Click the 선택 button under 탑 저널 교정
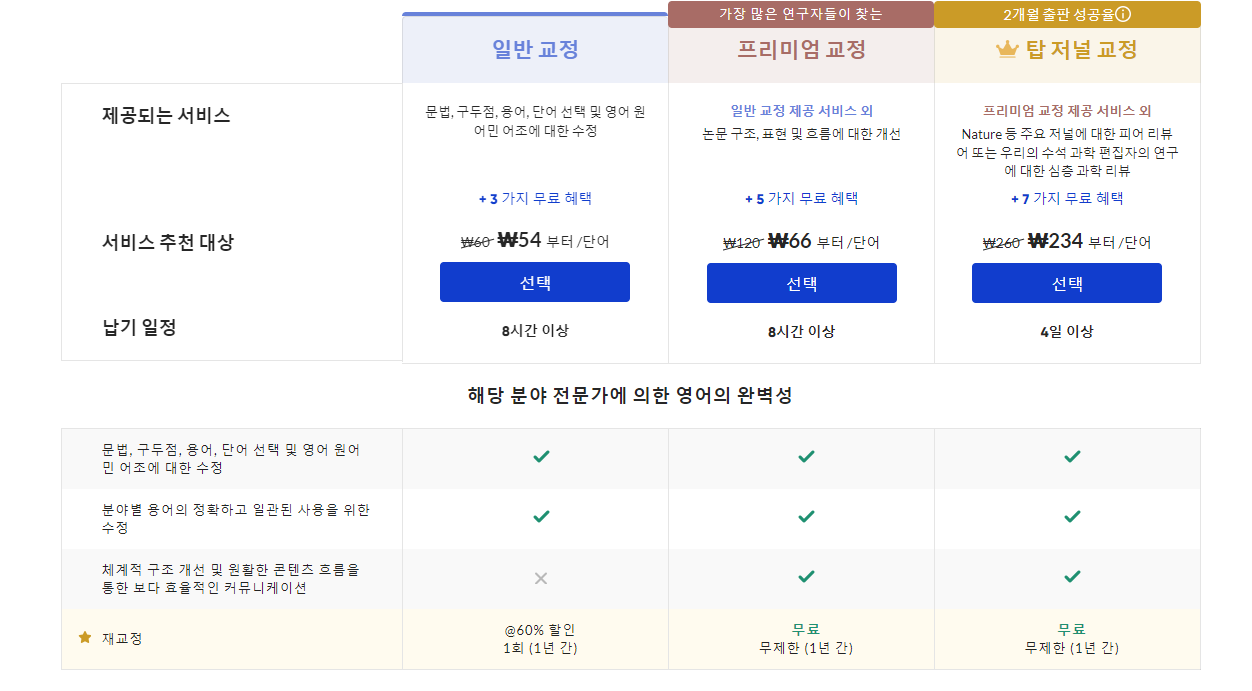Screen dimensions: 1252x691 click(x=1067, y=283)
